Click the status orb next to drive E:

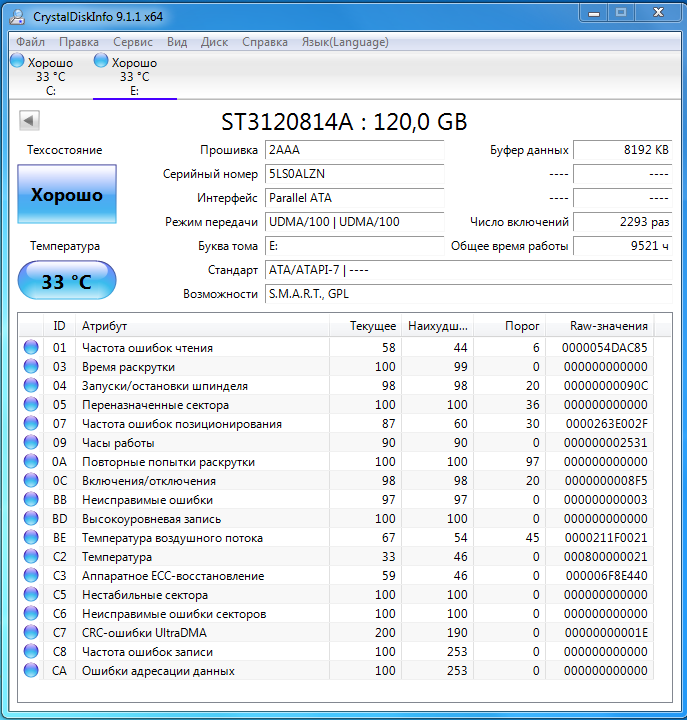point(101,62)
